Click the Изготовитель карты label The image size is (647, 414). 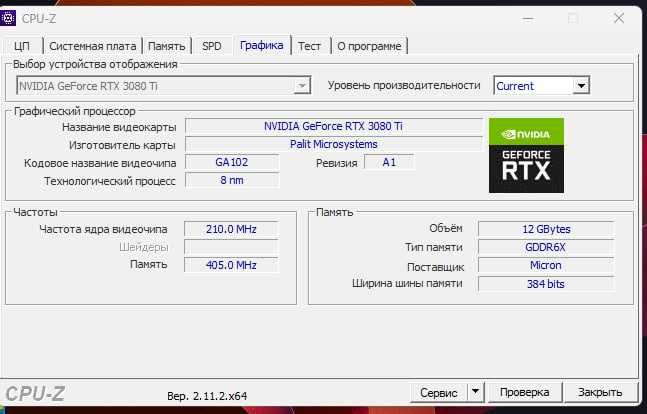(122, 145)
